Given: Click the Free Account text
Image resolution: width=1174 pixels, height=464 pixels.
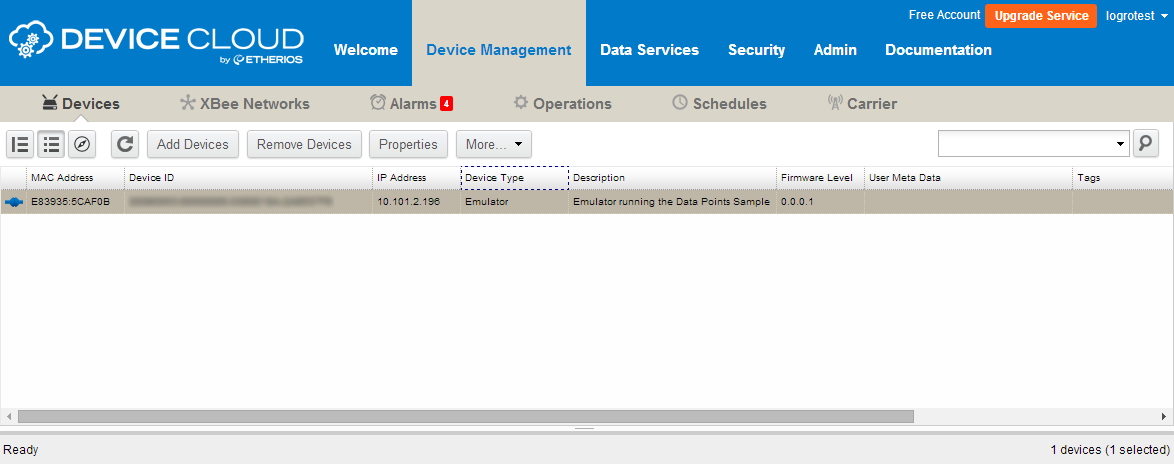Looking at the screenshot, I should 944,15.
